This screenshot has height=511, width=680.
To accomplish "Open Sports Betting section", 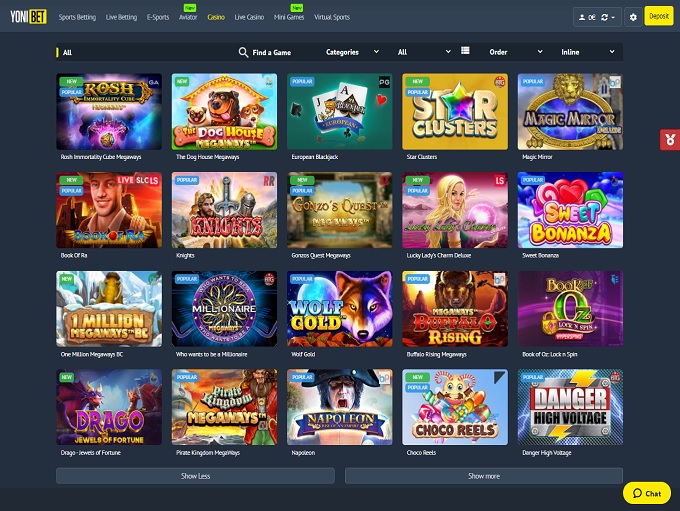I will click(x=77, y=17).
